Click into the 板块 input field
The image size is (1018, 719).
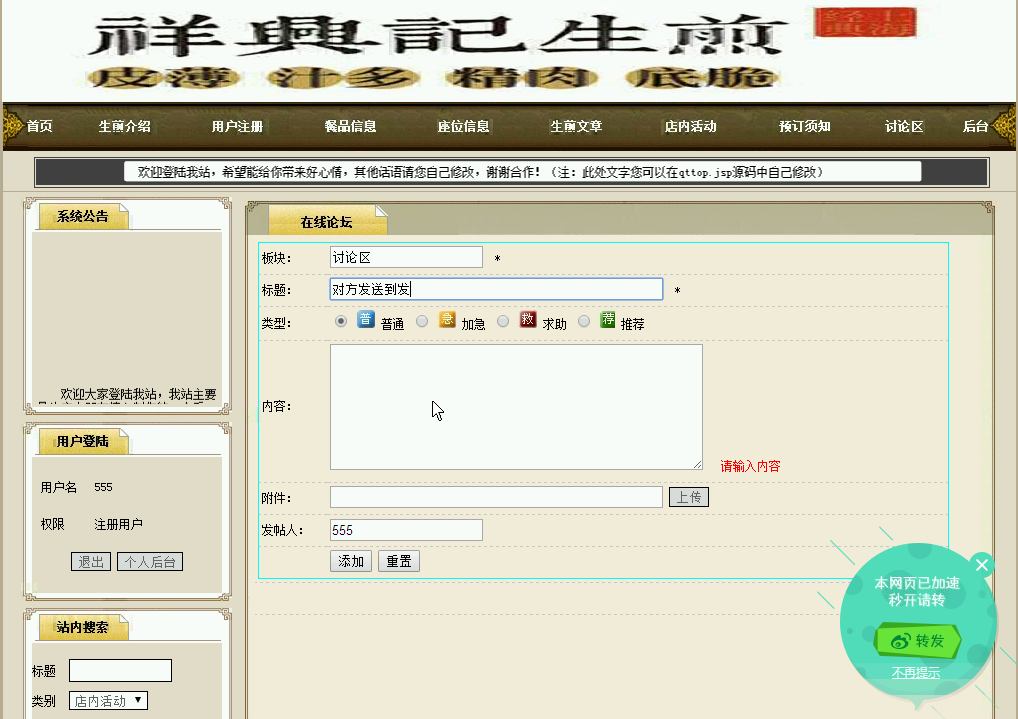tap(406, 257)
